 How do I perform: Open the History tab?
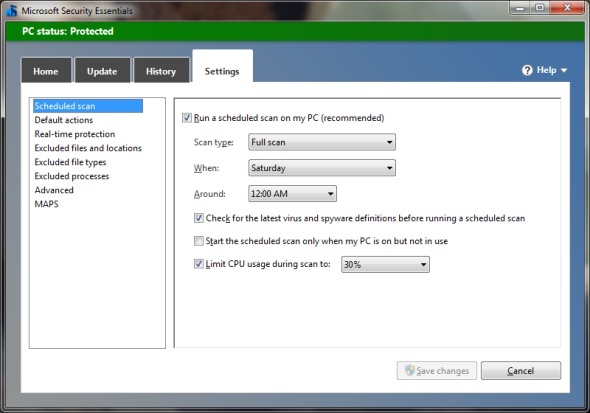[x=161, y=70]
